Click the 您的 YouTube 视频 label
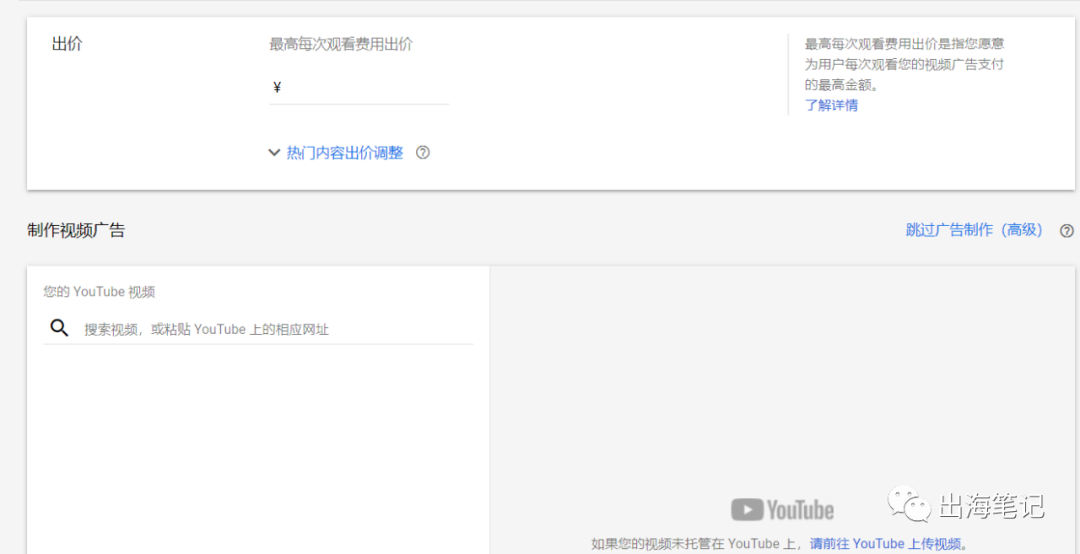The image size is (1080, 554). click(x=99, y=291)
